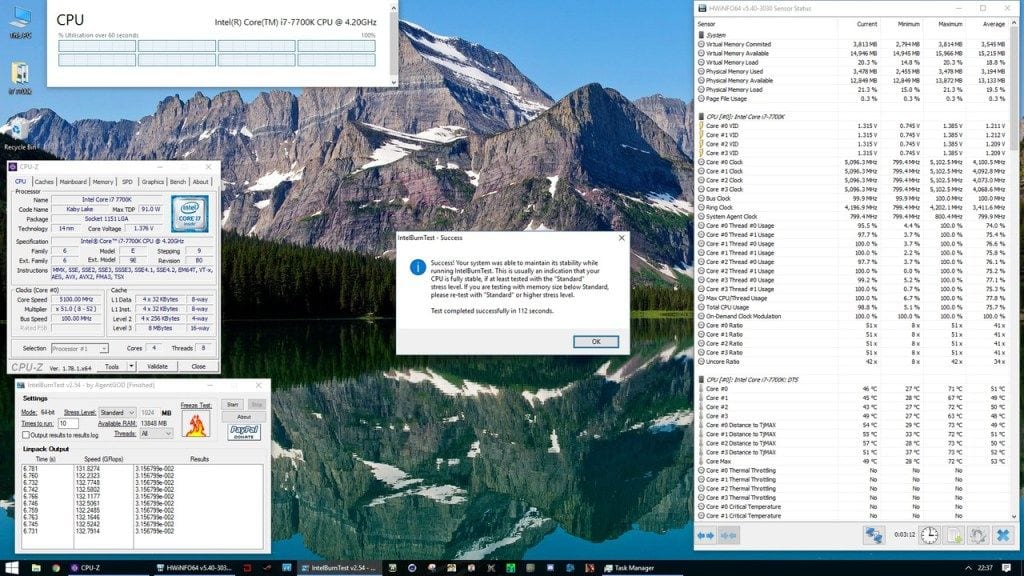This screenshot has height=576, width=1024.
Task: Select the Ring Clock sensor row
Action: [x=852, y=207]
